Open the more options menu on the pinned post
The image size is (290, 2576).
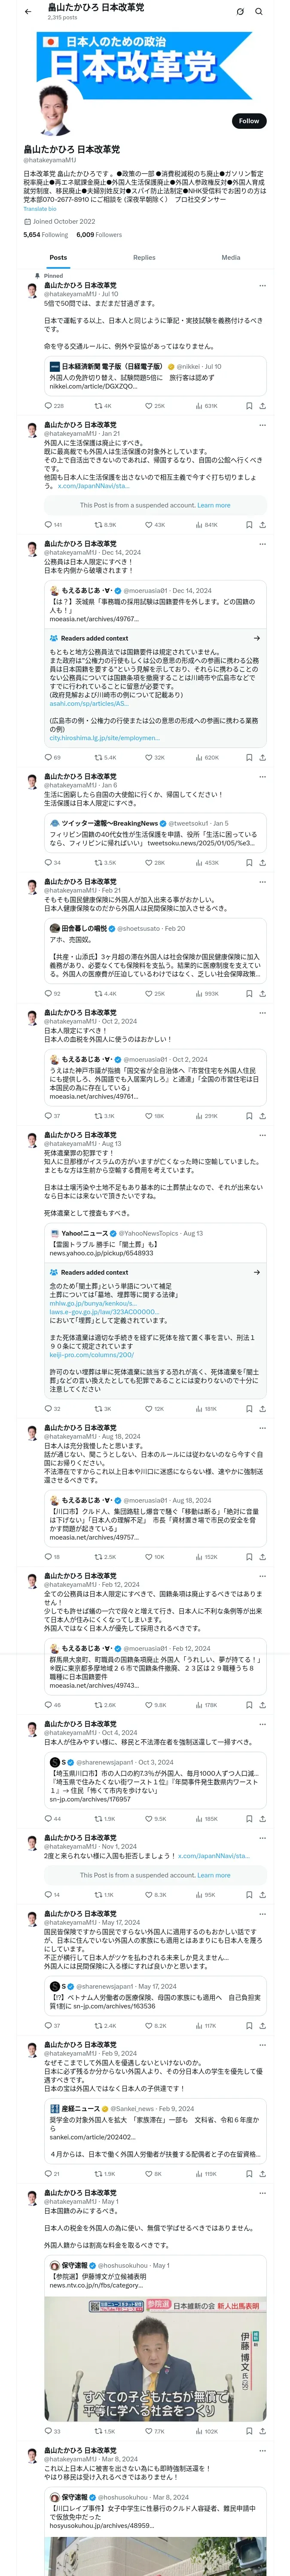tap(263, 286)
